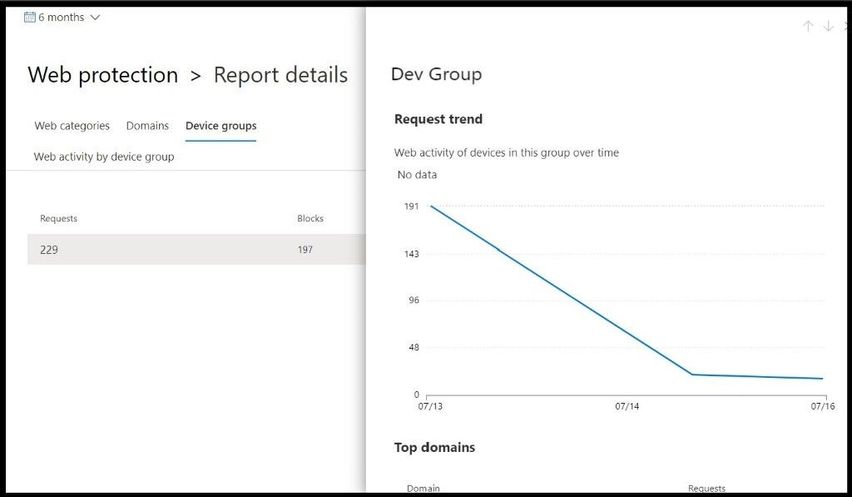Viewport: 852px width, 497px height.
Task: Go to previous item with up arrow
Action: (808, 26)
